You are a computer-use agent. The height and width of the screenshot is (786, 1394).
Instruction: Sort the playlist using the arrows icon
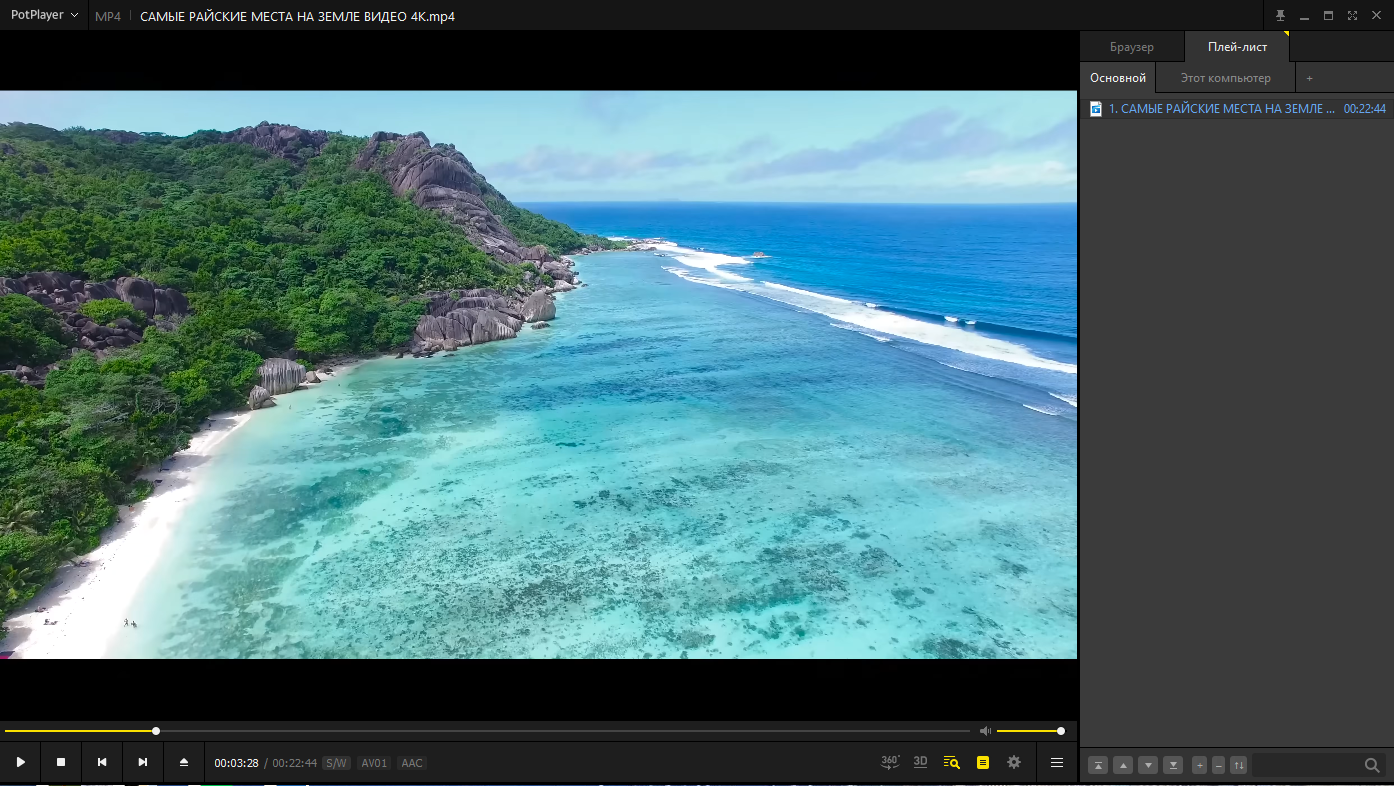pos(1238,764)
